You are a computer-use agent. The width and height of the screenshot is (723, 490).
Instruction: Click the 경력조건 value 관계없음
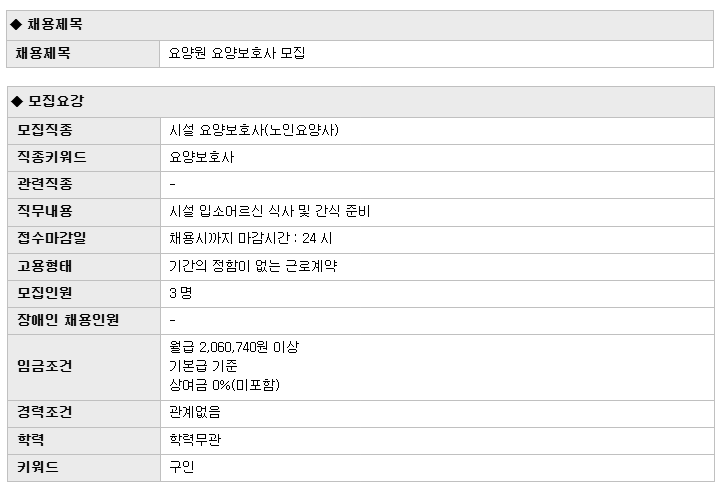195,412
